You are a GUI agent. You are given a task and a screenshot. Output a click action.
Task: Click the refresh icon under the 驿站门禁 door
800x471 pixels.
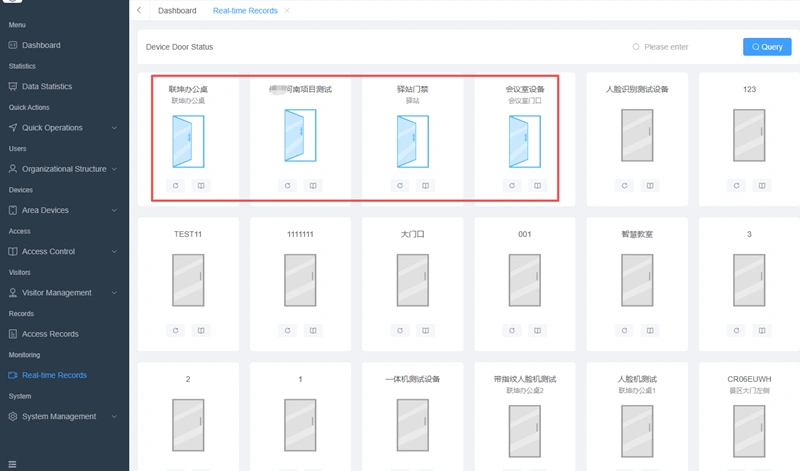point(400,186)
